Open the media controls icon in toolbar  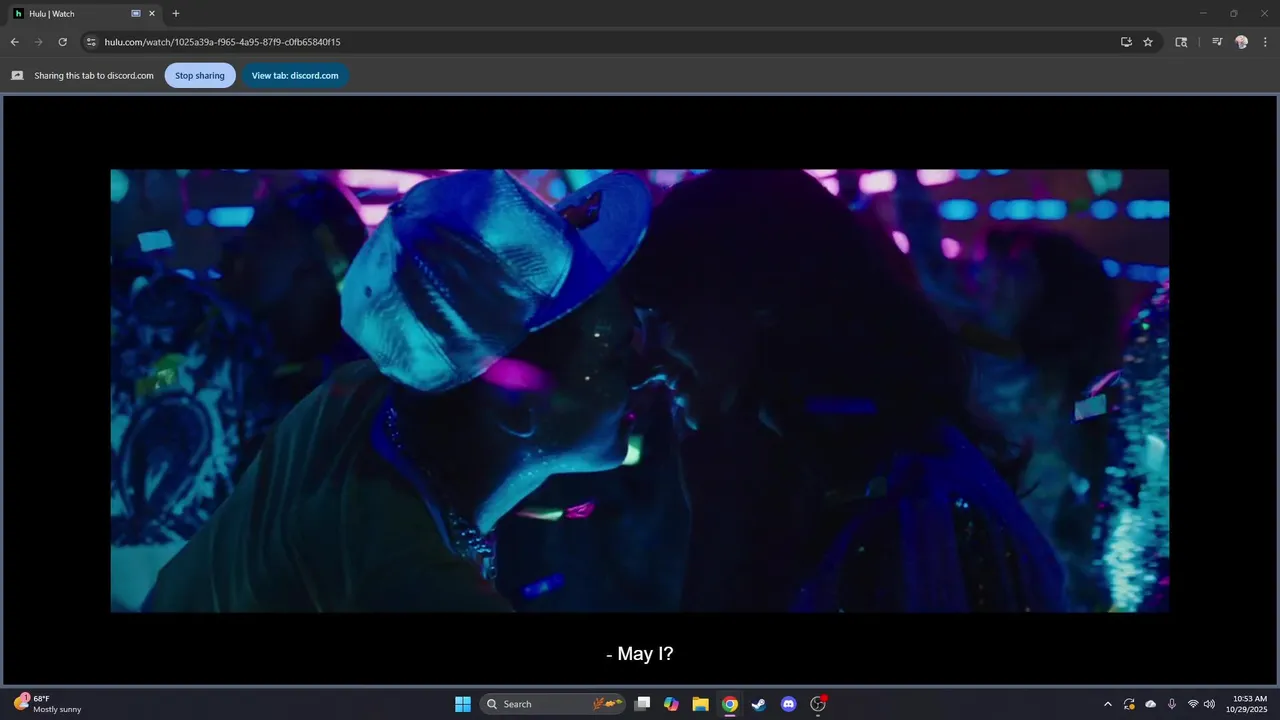tap(1217, 42)
